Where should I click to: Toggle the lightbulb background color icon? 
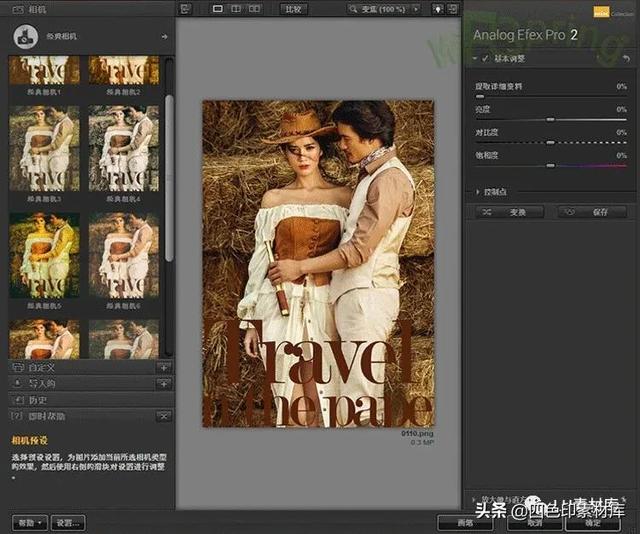point(438,9)
